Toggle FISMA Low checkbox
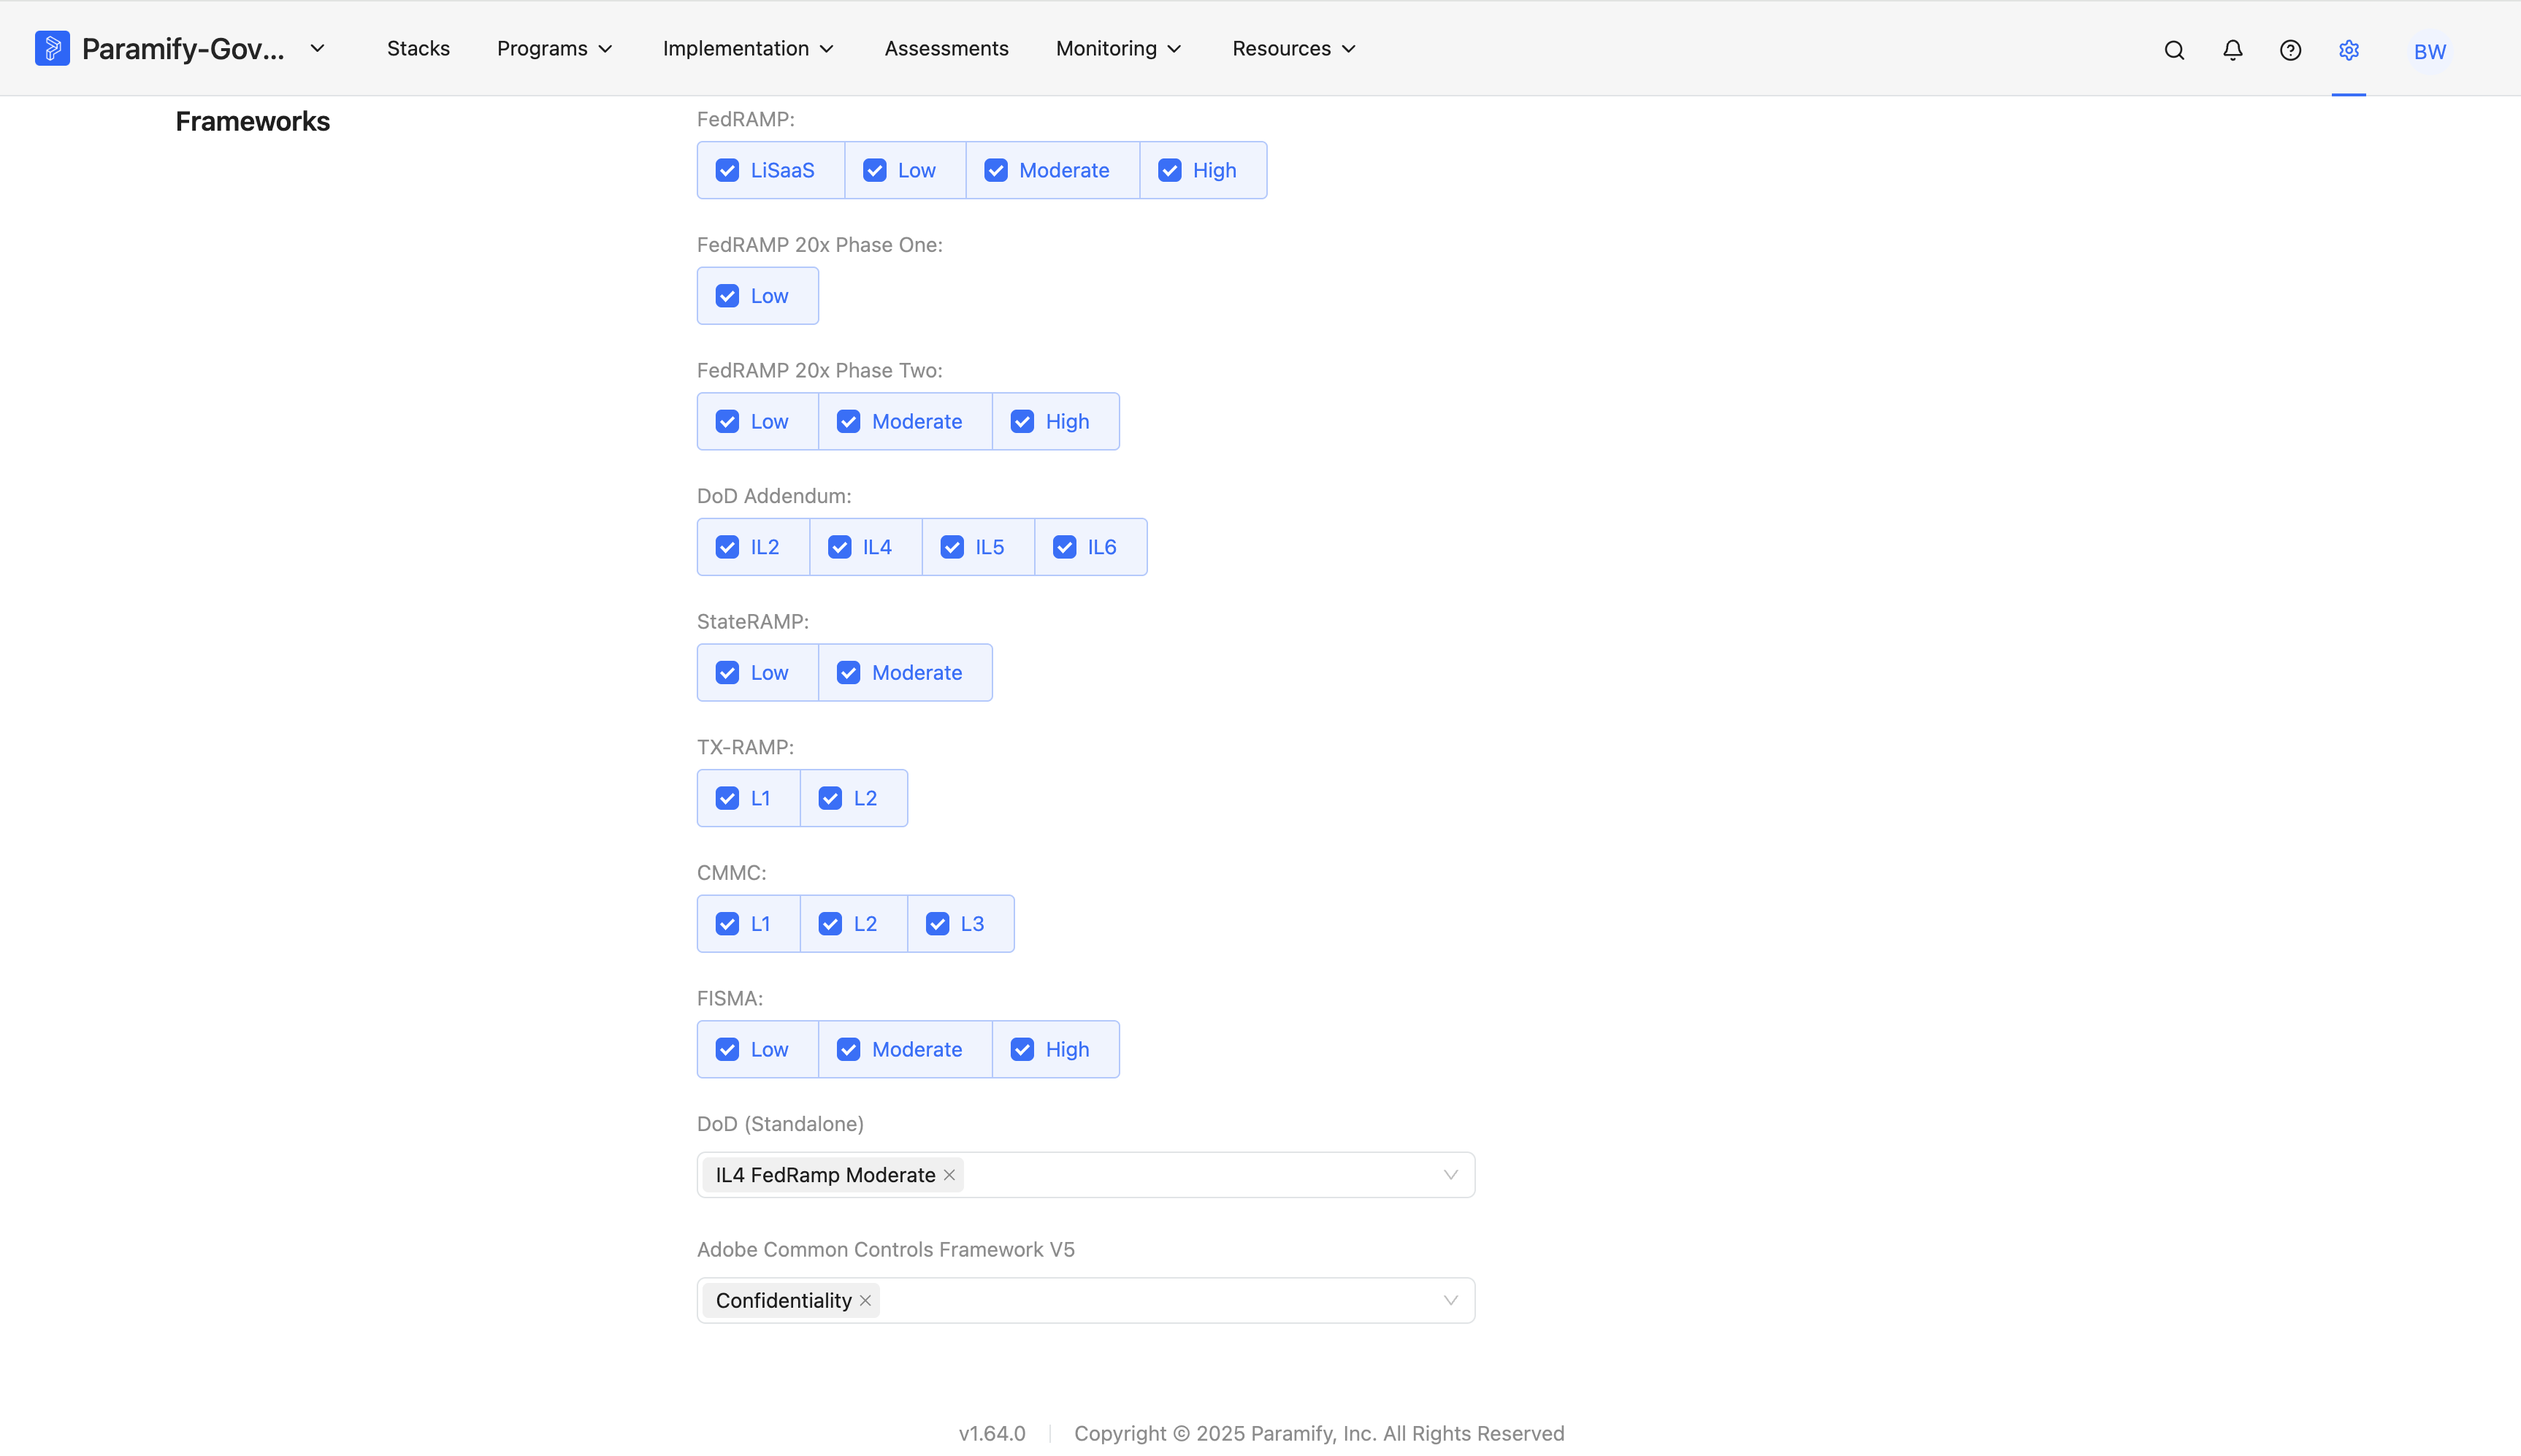 click(727, 1050)
